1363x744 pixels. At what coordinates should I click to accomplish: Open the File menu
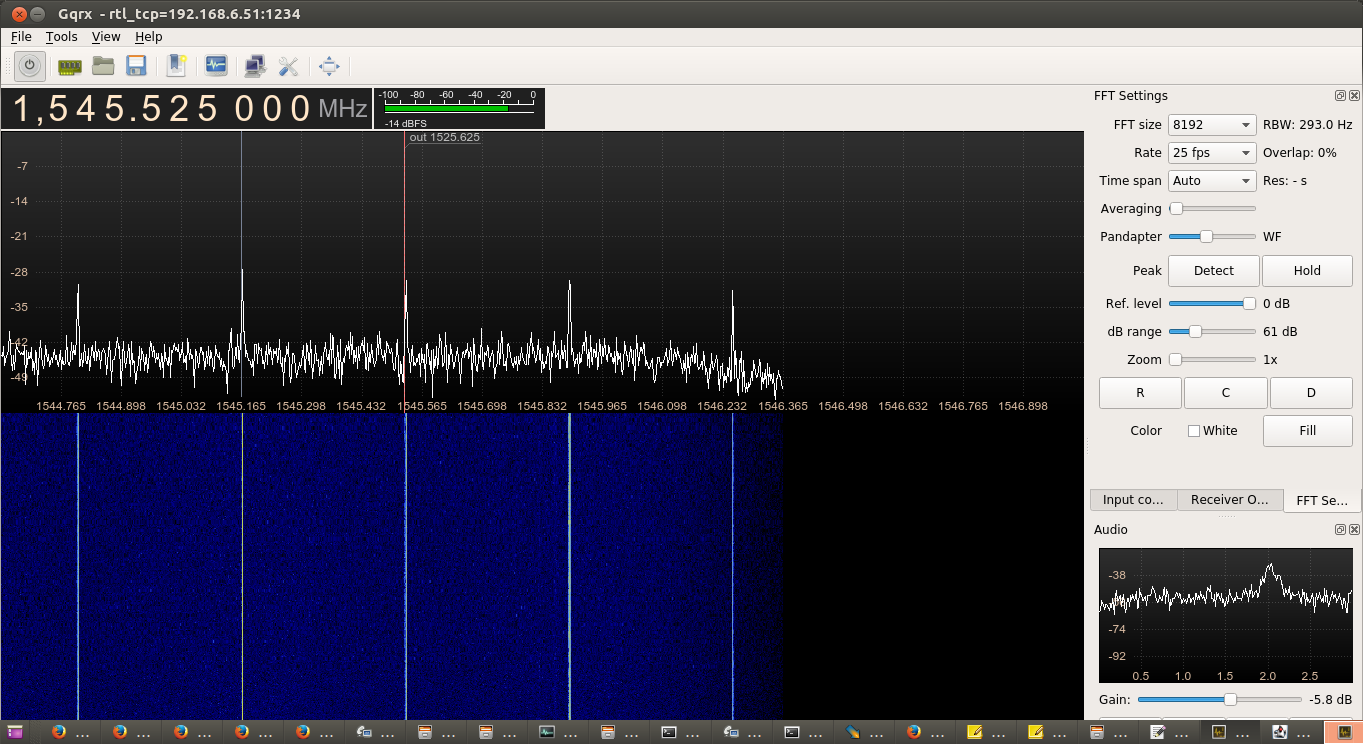coord(21,37)
